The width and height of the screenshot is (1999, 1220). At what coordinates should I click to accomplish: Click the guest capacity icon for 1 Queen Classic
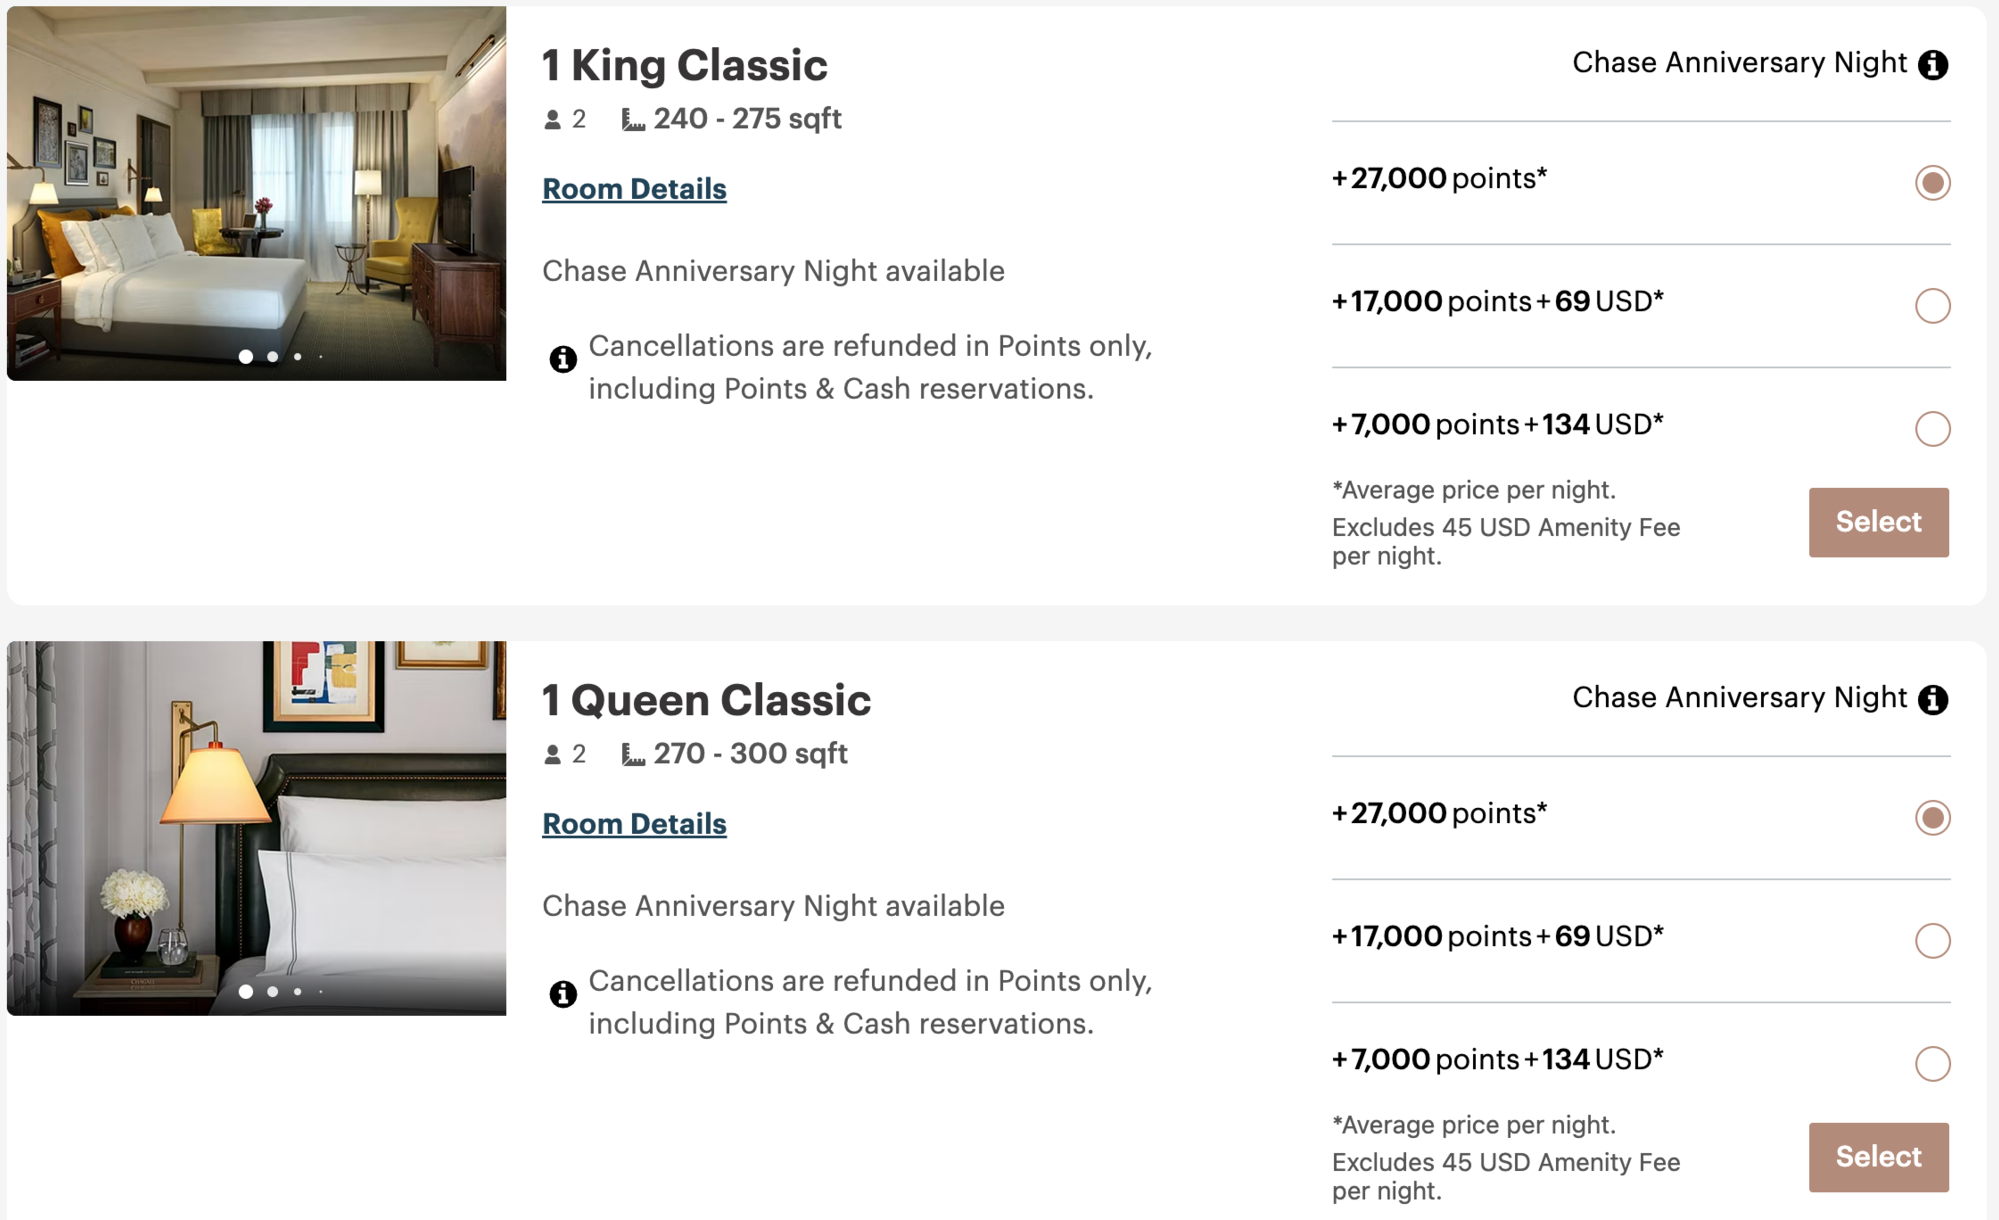coord(553,753)
